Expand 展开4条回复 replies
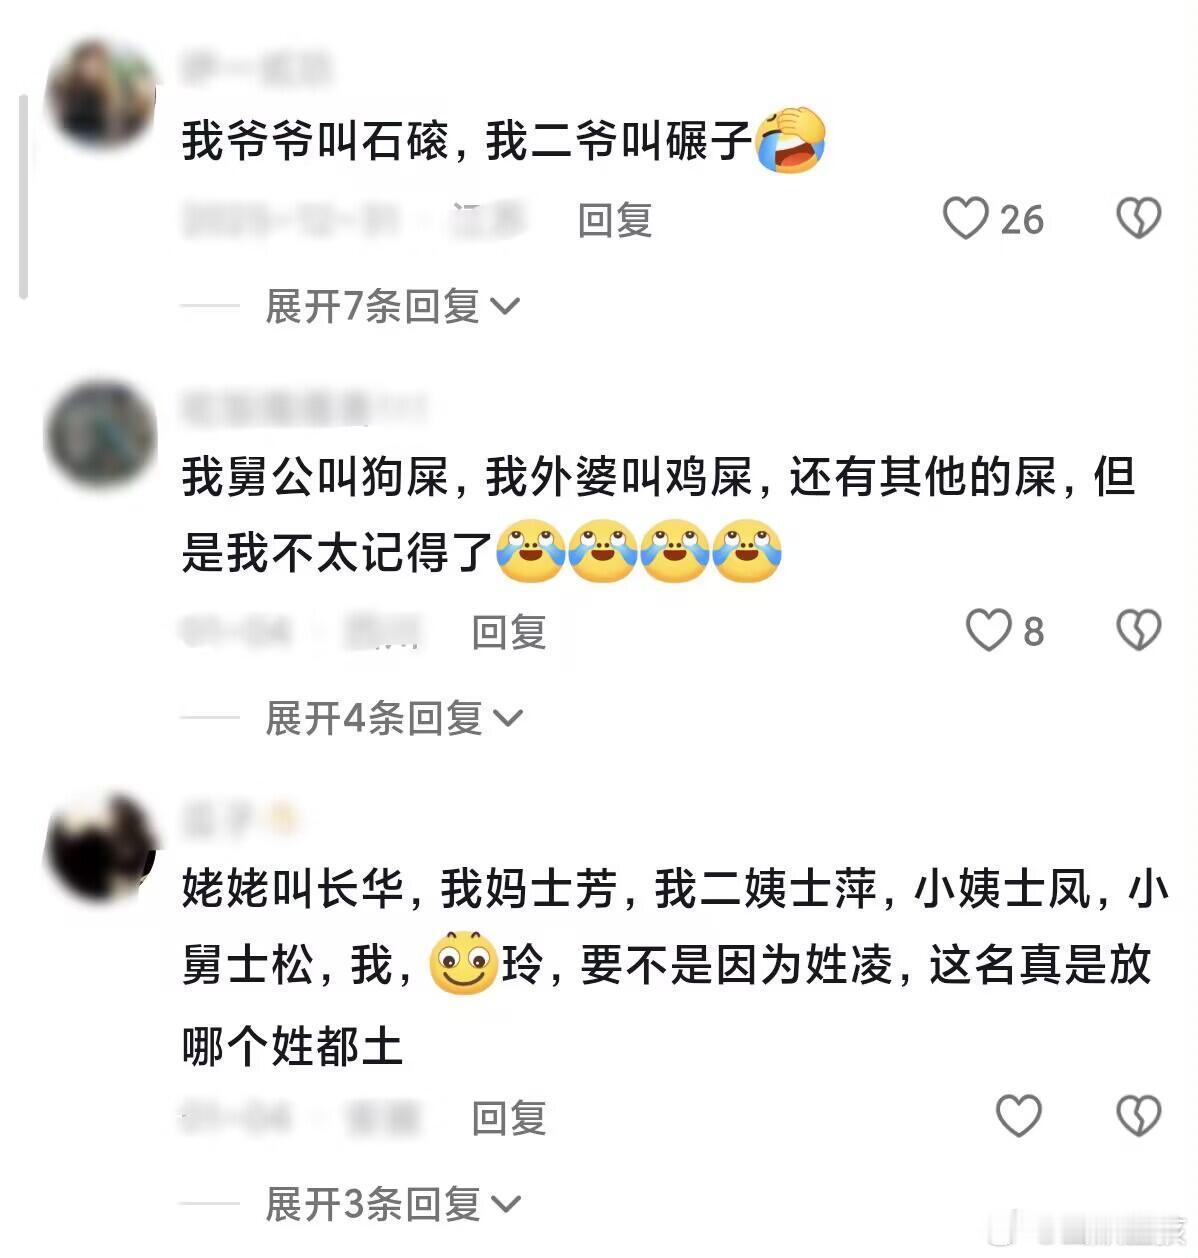 393,718
